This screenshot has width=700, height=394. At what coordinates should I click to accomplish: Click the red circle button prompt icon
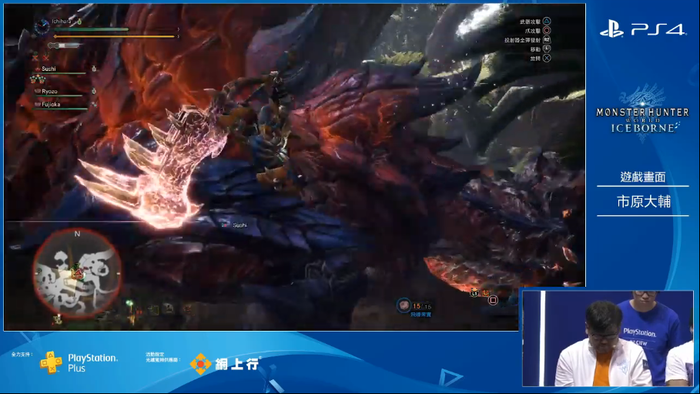click(x=547, y=30)
